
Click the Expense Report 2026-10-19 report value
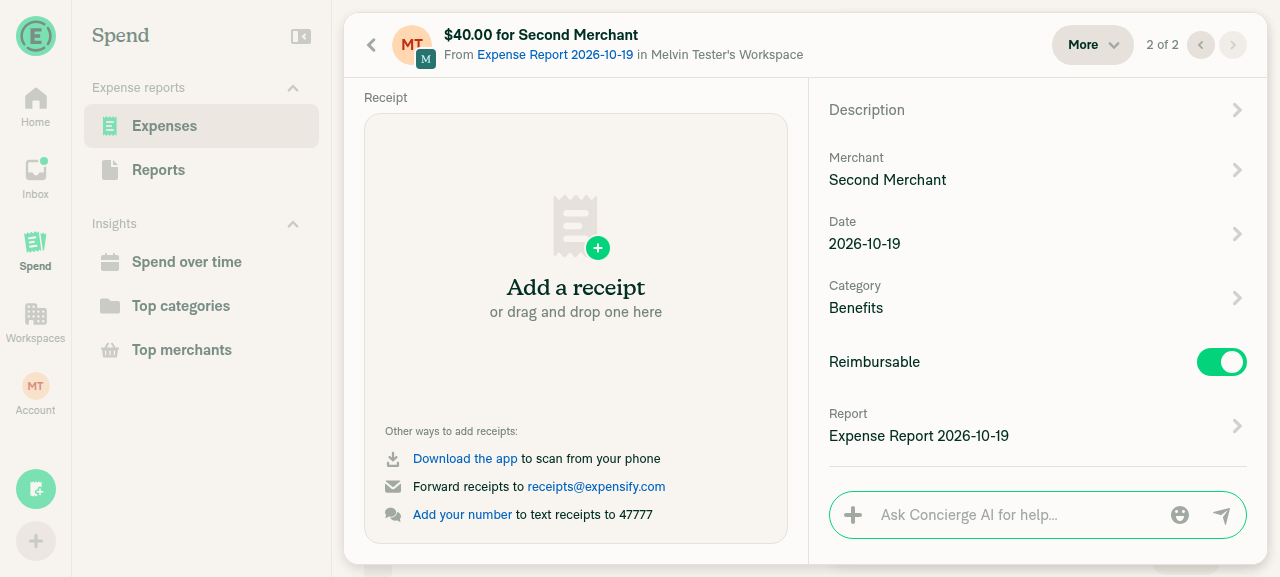919,436
